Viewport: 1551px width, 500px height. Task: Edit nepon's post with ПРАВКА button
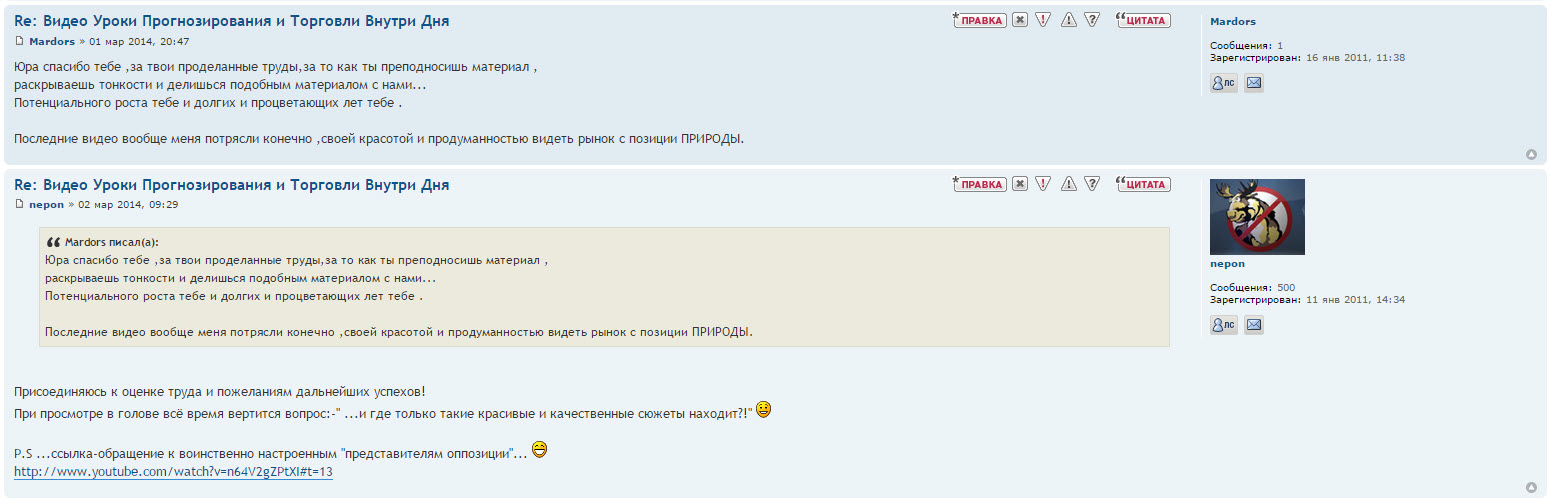[979, 184]
